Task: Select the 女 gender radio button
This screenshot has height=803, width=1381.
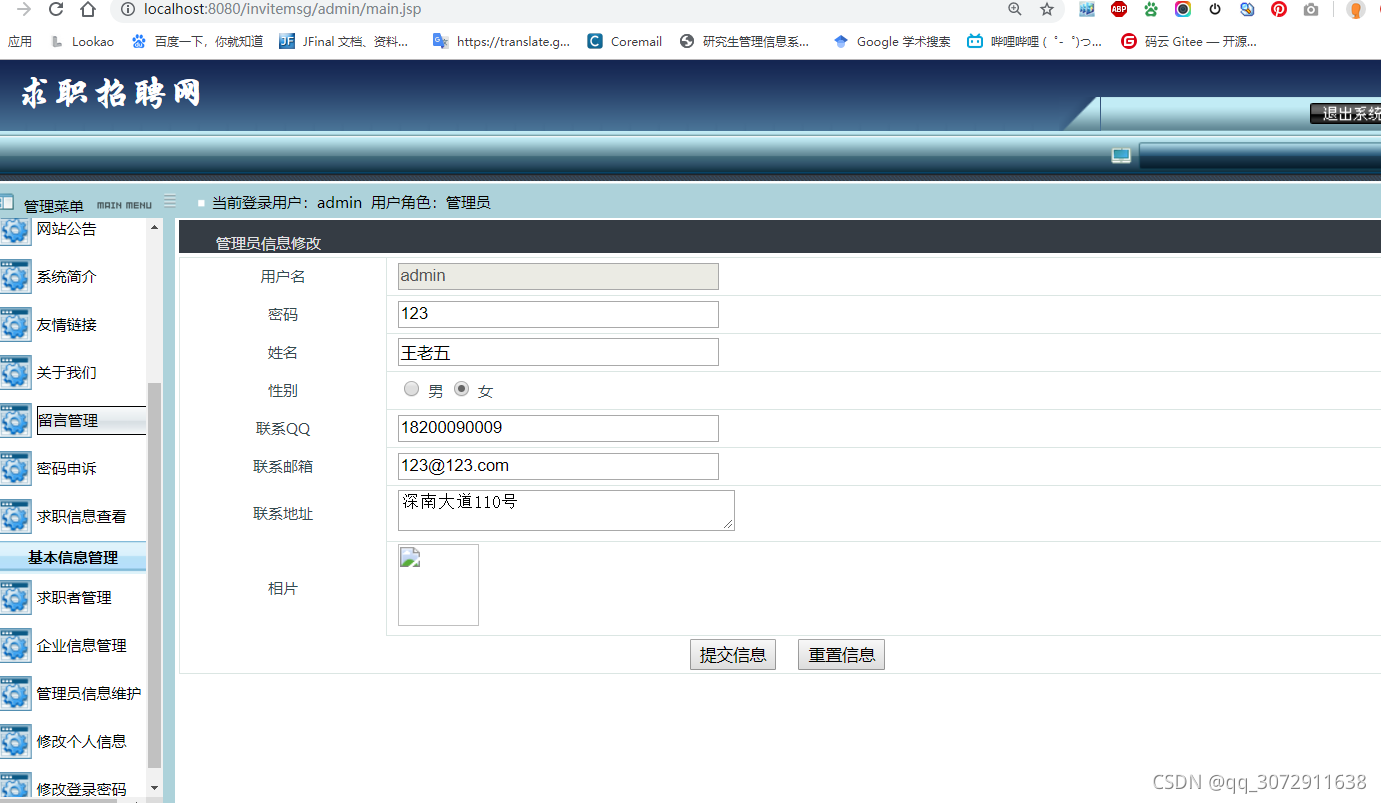Action: (461, 389)
